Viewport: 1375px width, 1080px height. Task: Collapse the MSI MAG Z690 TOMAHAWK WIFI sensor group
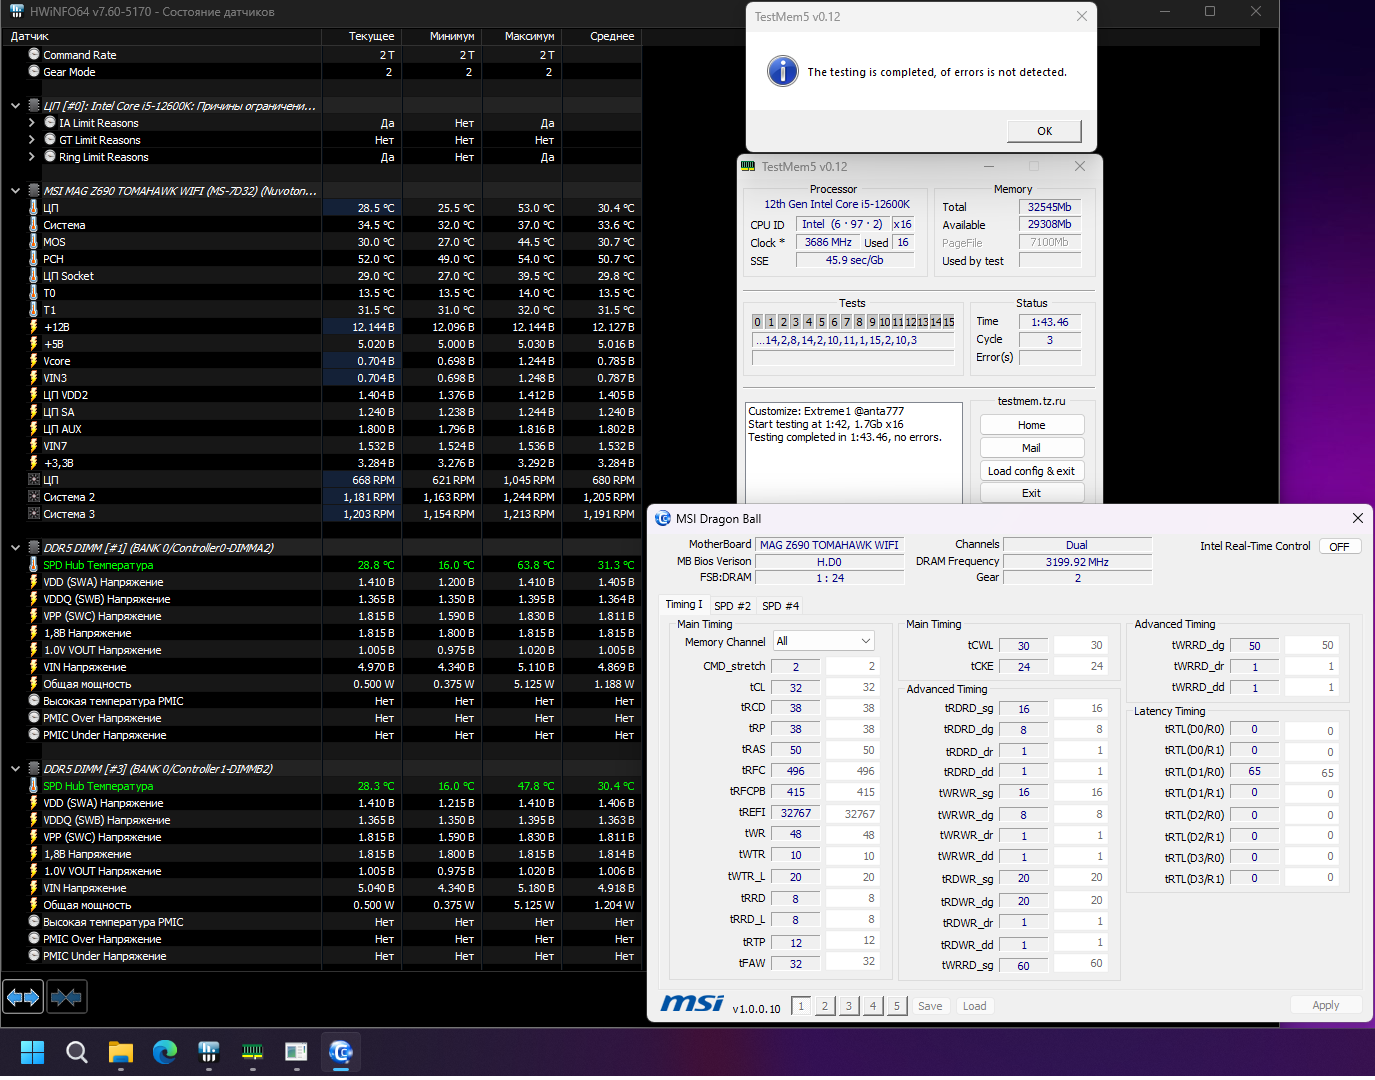15,191
